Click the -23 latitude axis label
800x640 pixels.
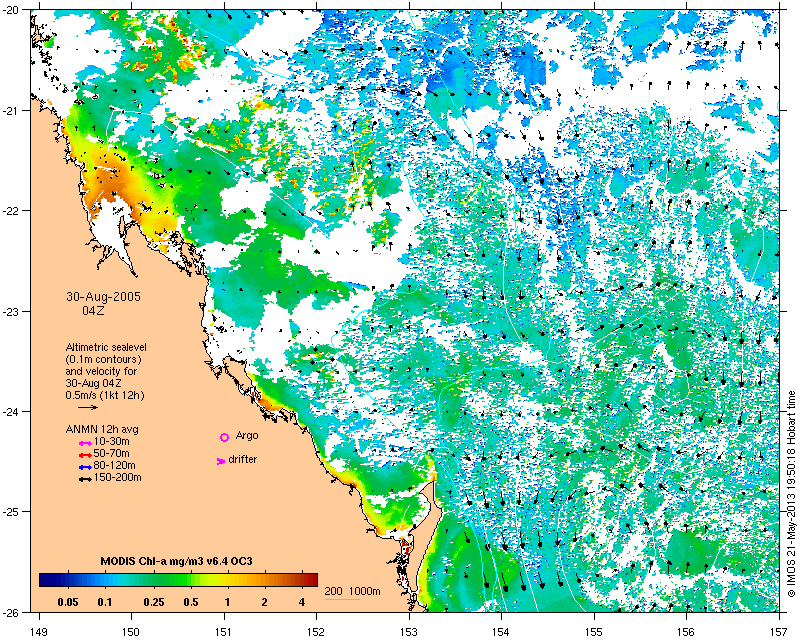pyautogui.click(x=10, y=311)
